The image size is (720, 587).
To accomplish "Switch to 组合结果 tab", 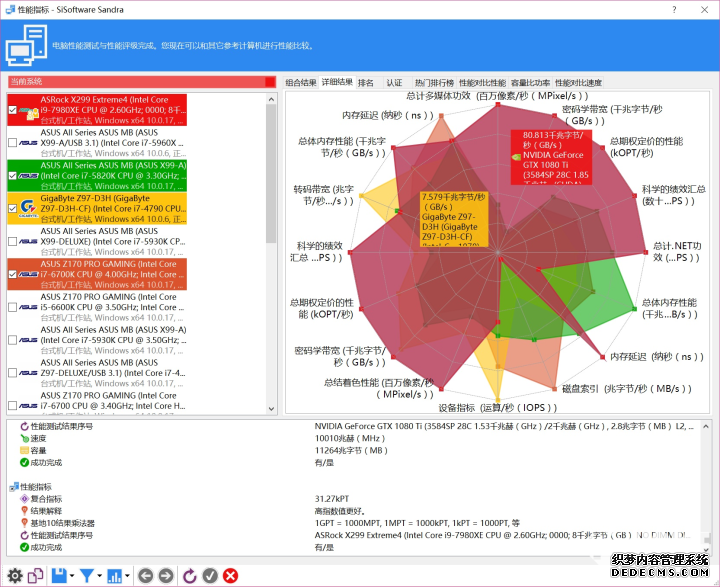I will (x=301, y=83).
